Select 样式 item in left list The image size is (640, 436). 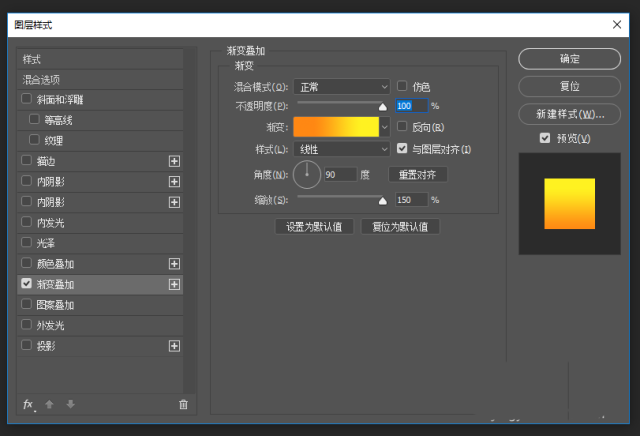[x=100, y=59]
